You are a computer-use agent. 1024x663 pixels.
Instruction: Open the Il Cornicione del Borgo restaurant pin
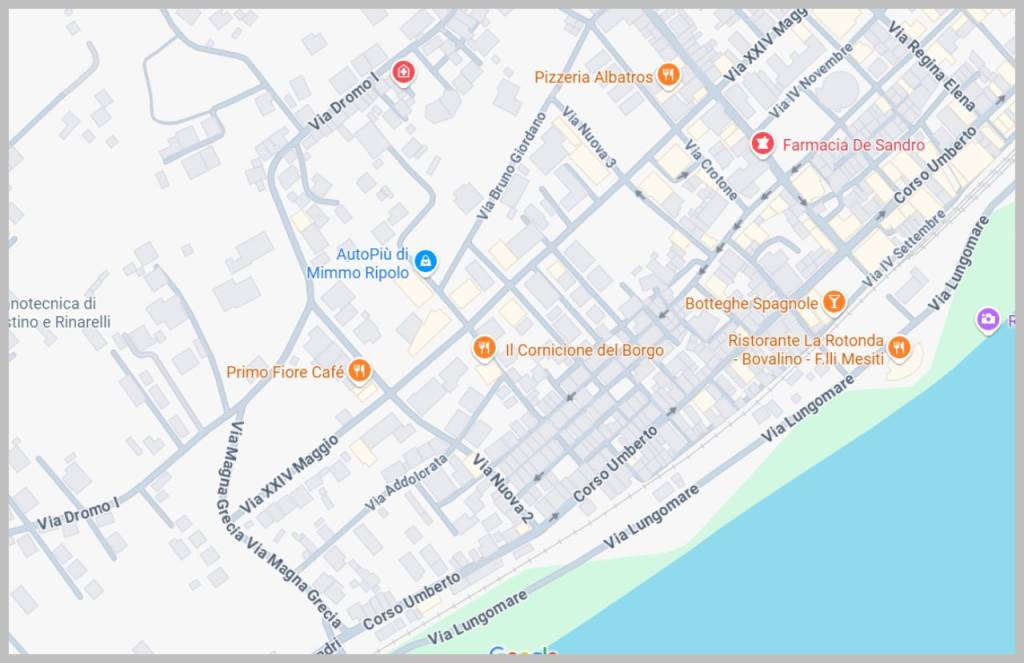484,348
